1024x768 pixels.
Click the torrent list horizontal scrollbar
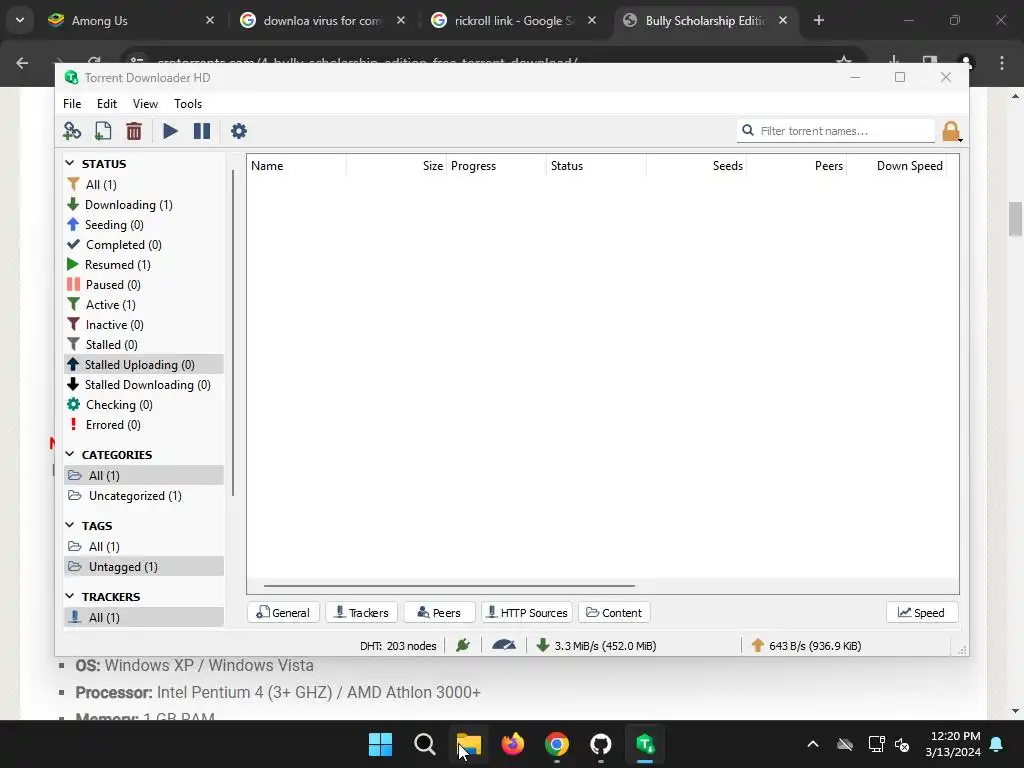coord(449,586)
